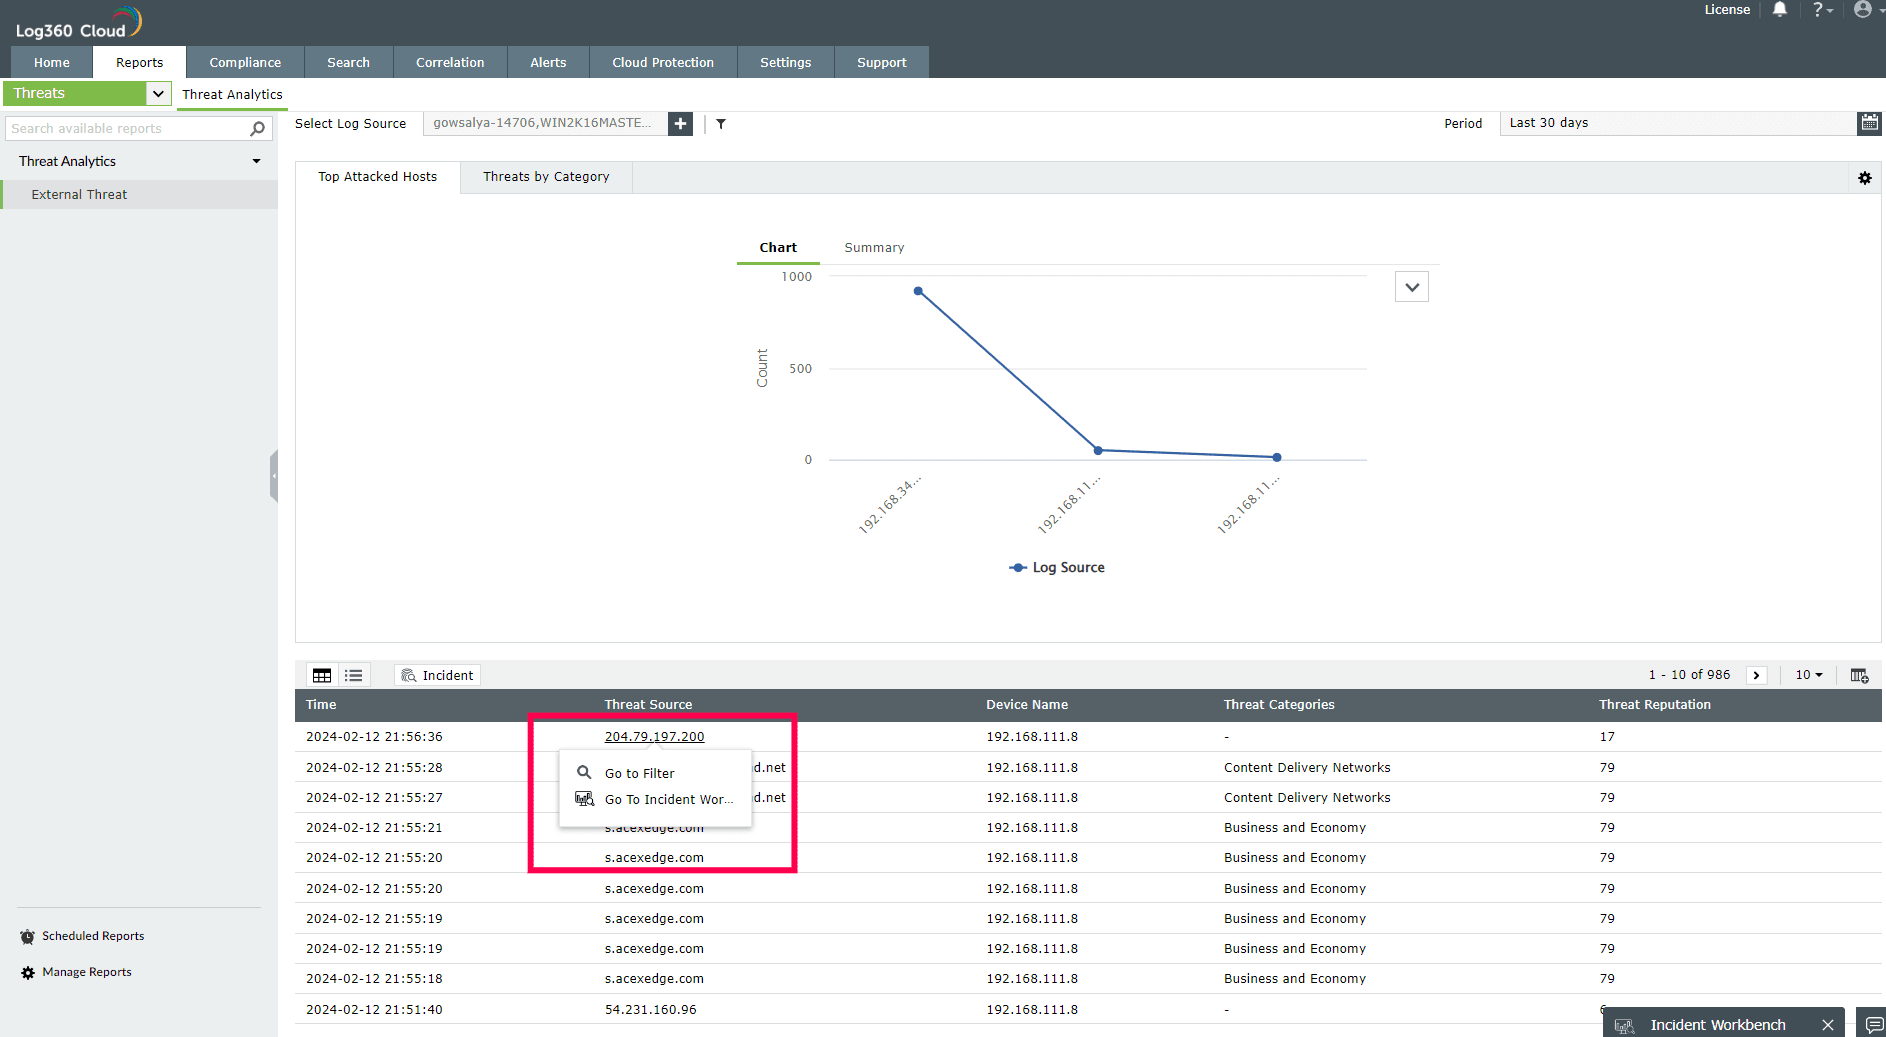Select the Top Attacked Hosts tab

[378, 177]
